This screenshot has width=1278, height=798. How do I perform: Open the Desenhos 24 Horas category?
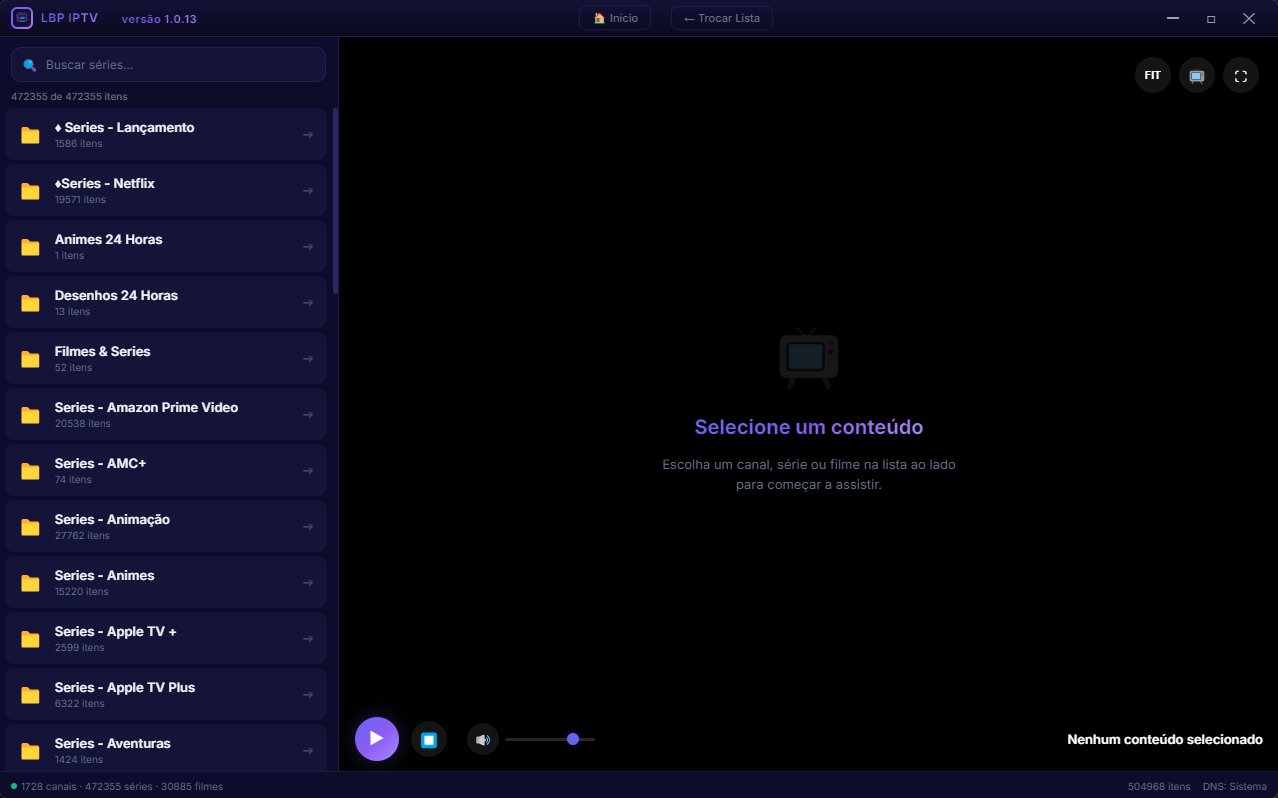coord(166,302)
